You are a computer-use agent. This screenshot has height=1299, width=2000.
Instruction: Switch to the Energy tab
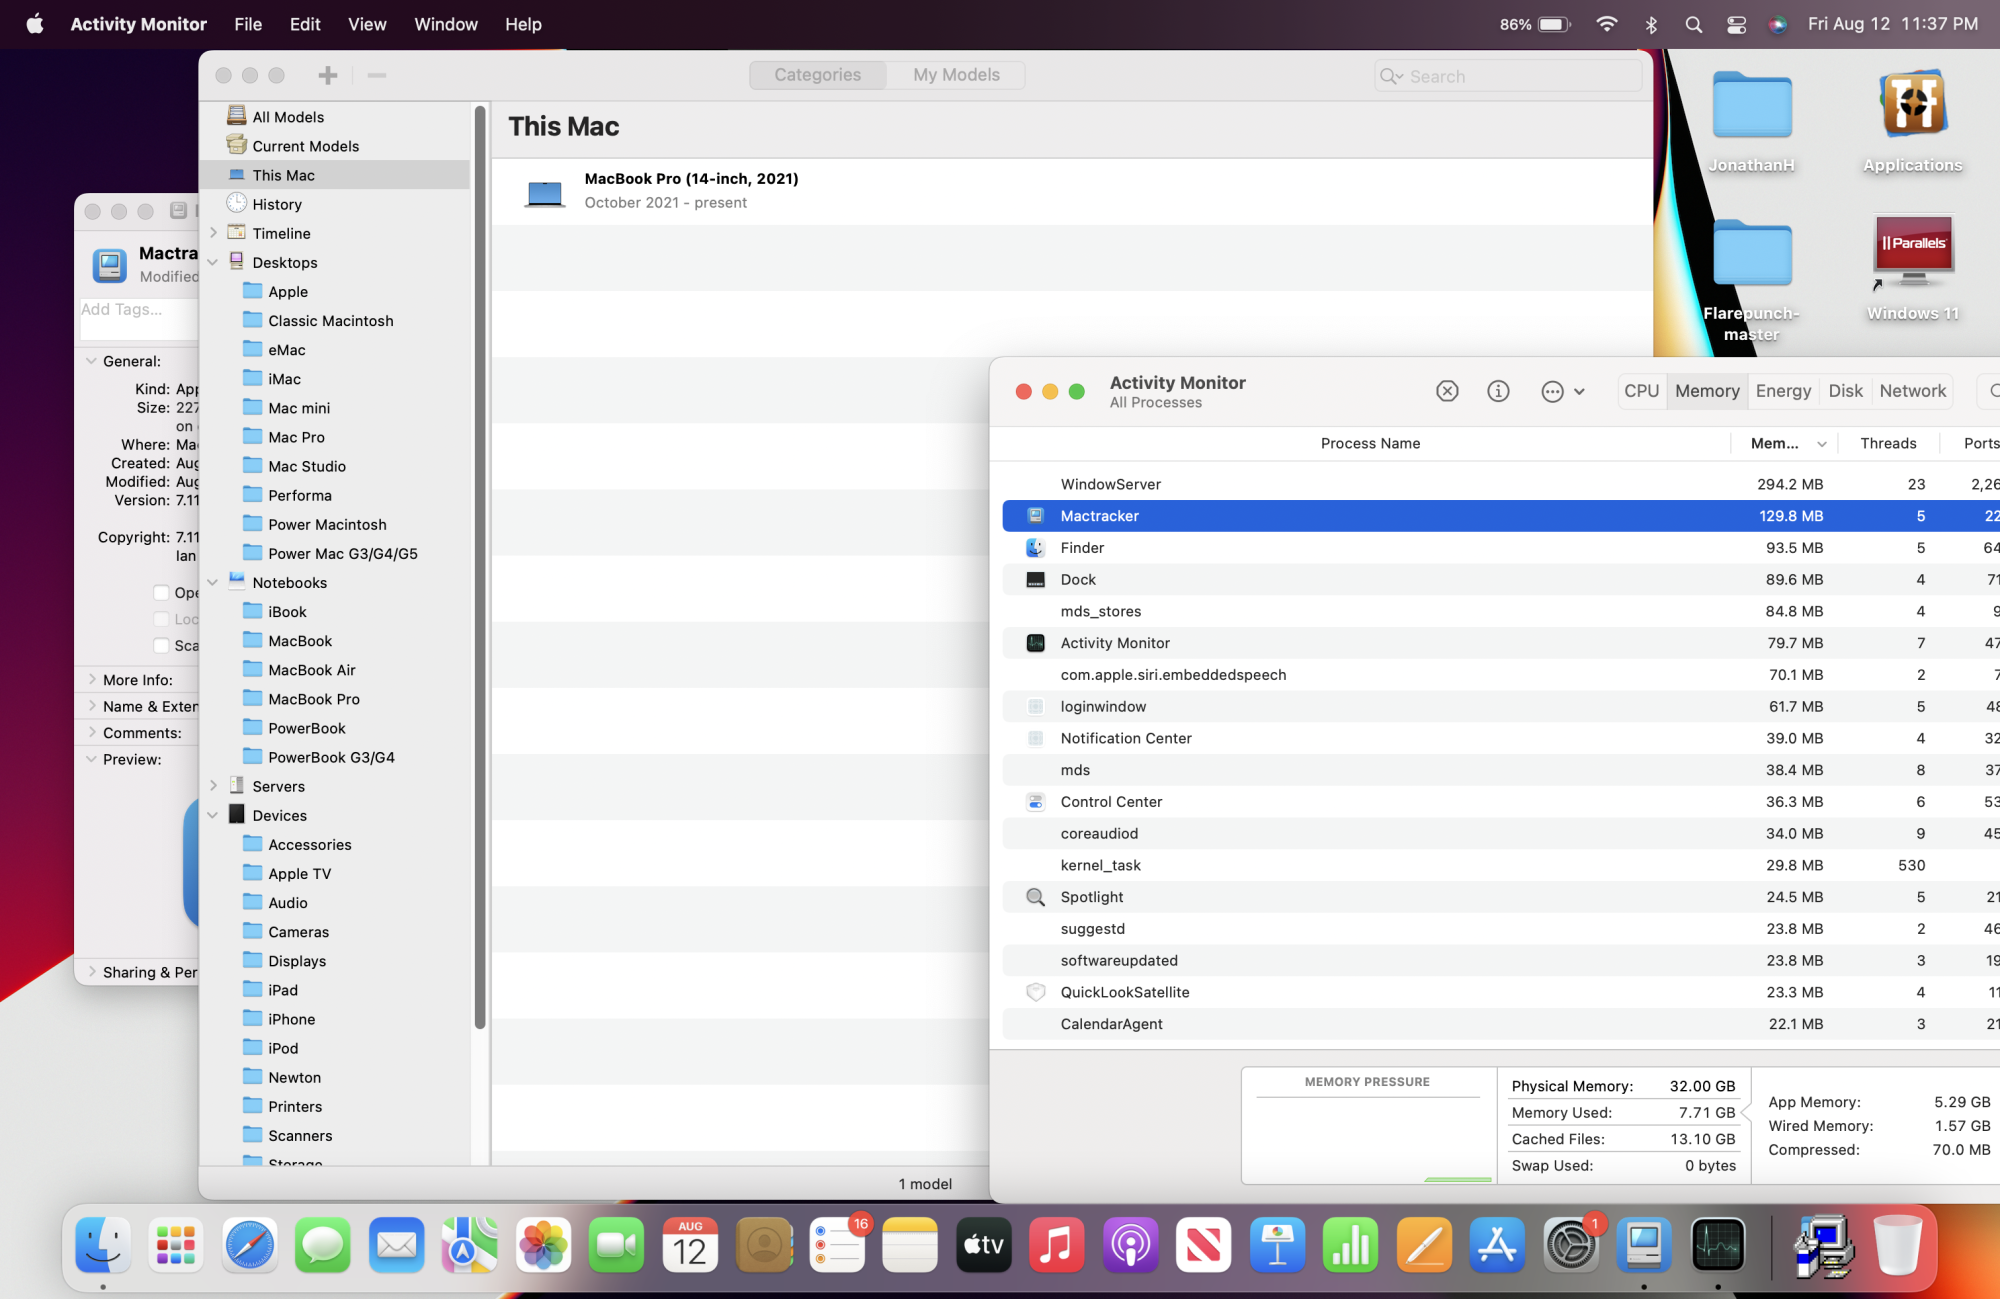1783,391
